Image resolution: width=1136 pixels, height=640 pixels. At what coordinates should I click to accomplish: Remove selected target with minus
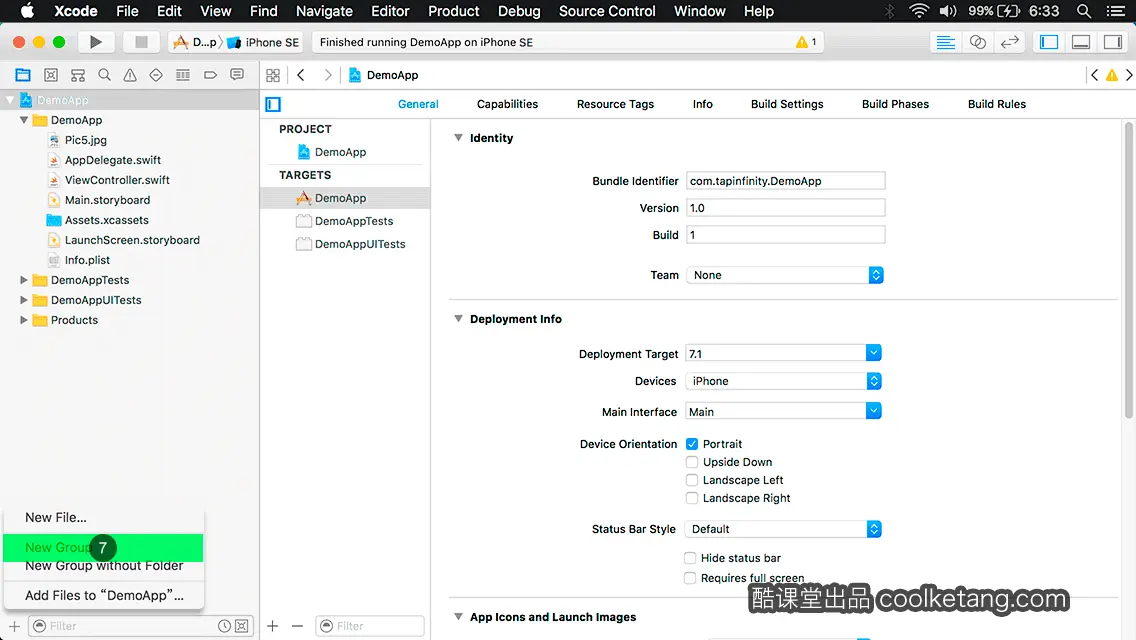click(297, 626)
